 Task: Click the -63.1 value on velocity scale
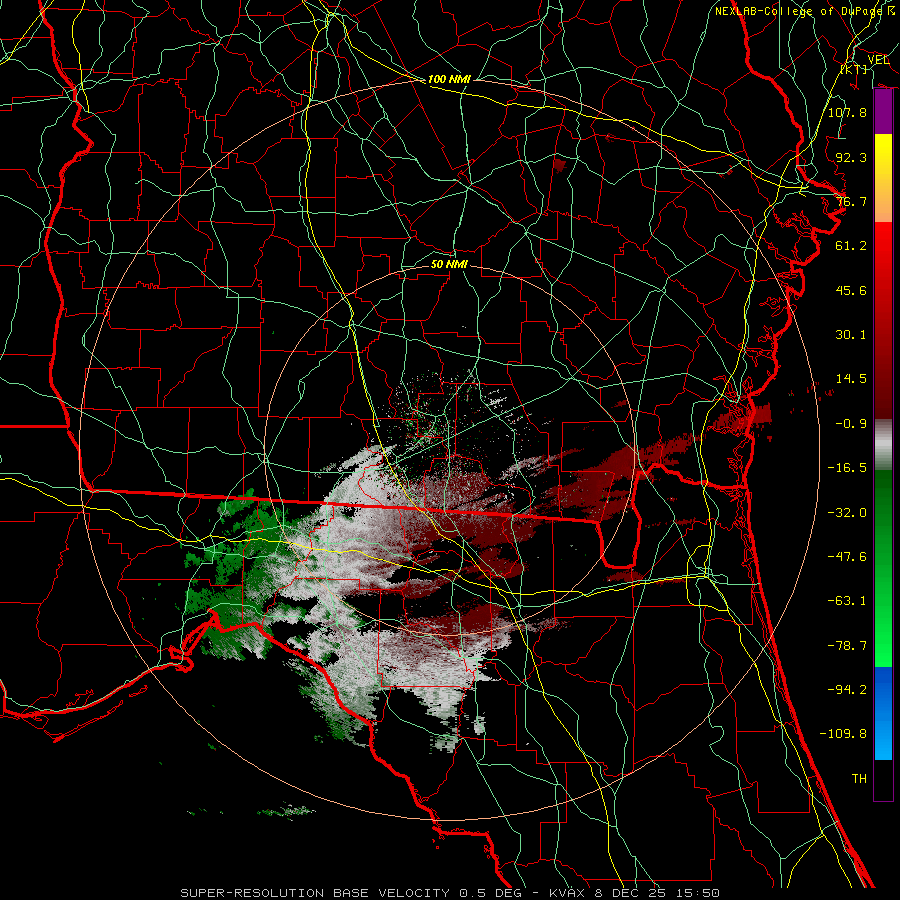[847, 601]
